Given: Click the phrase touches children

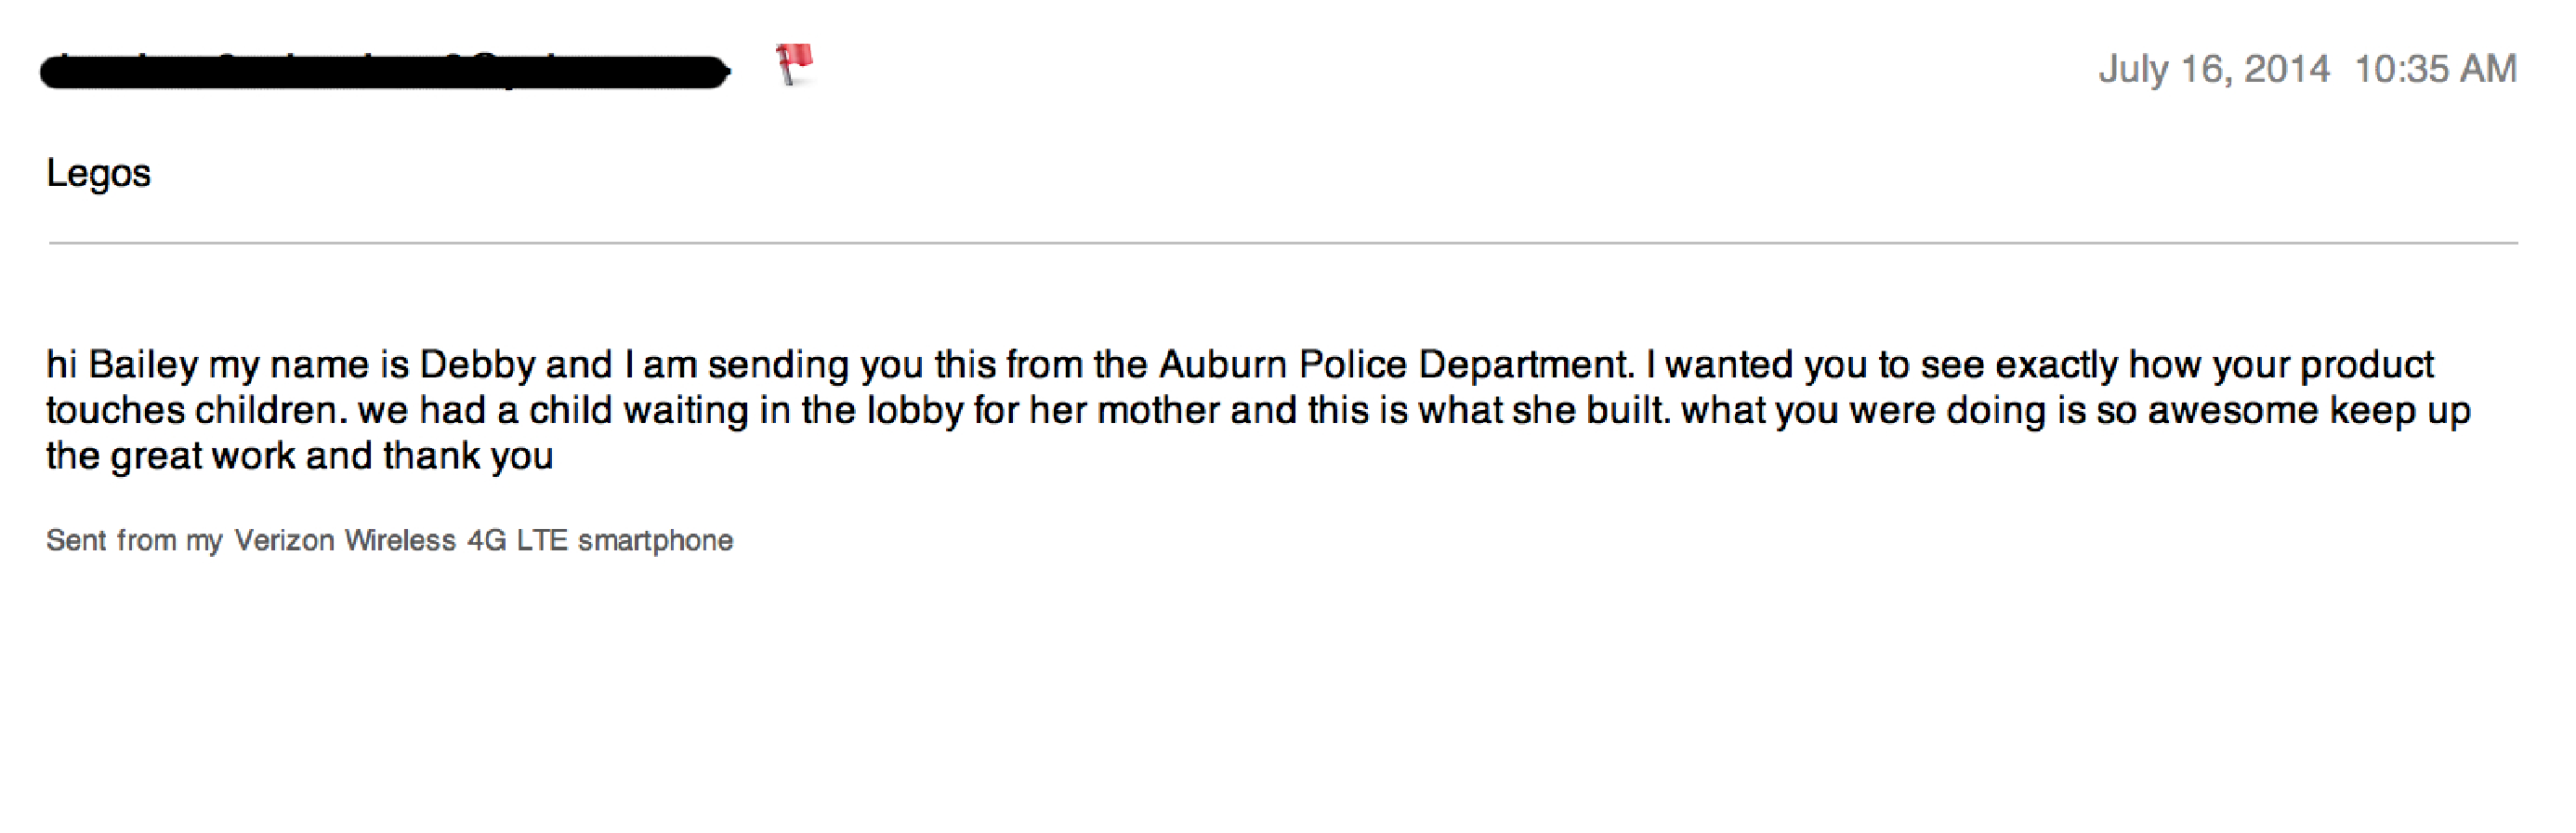Looking at the screenshot, I should [190, 410].
